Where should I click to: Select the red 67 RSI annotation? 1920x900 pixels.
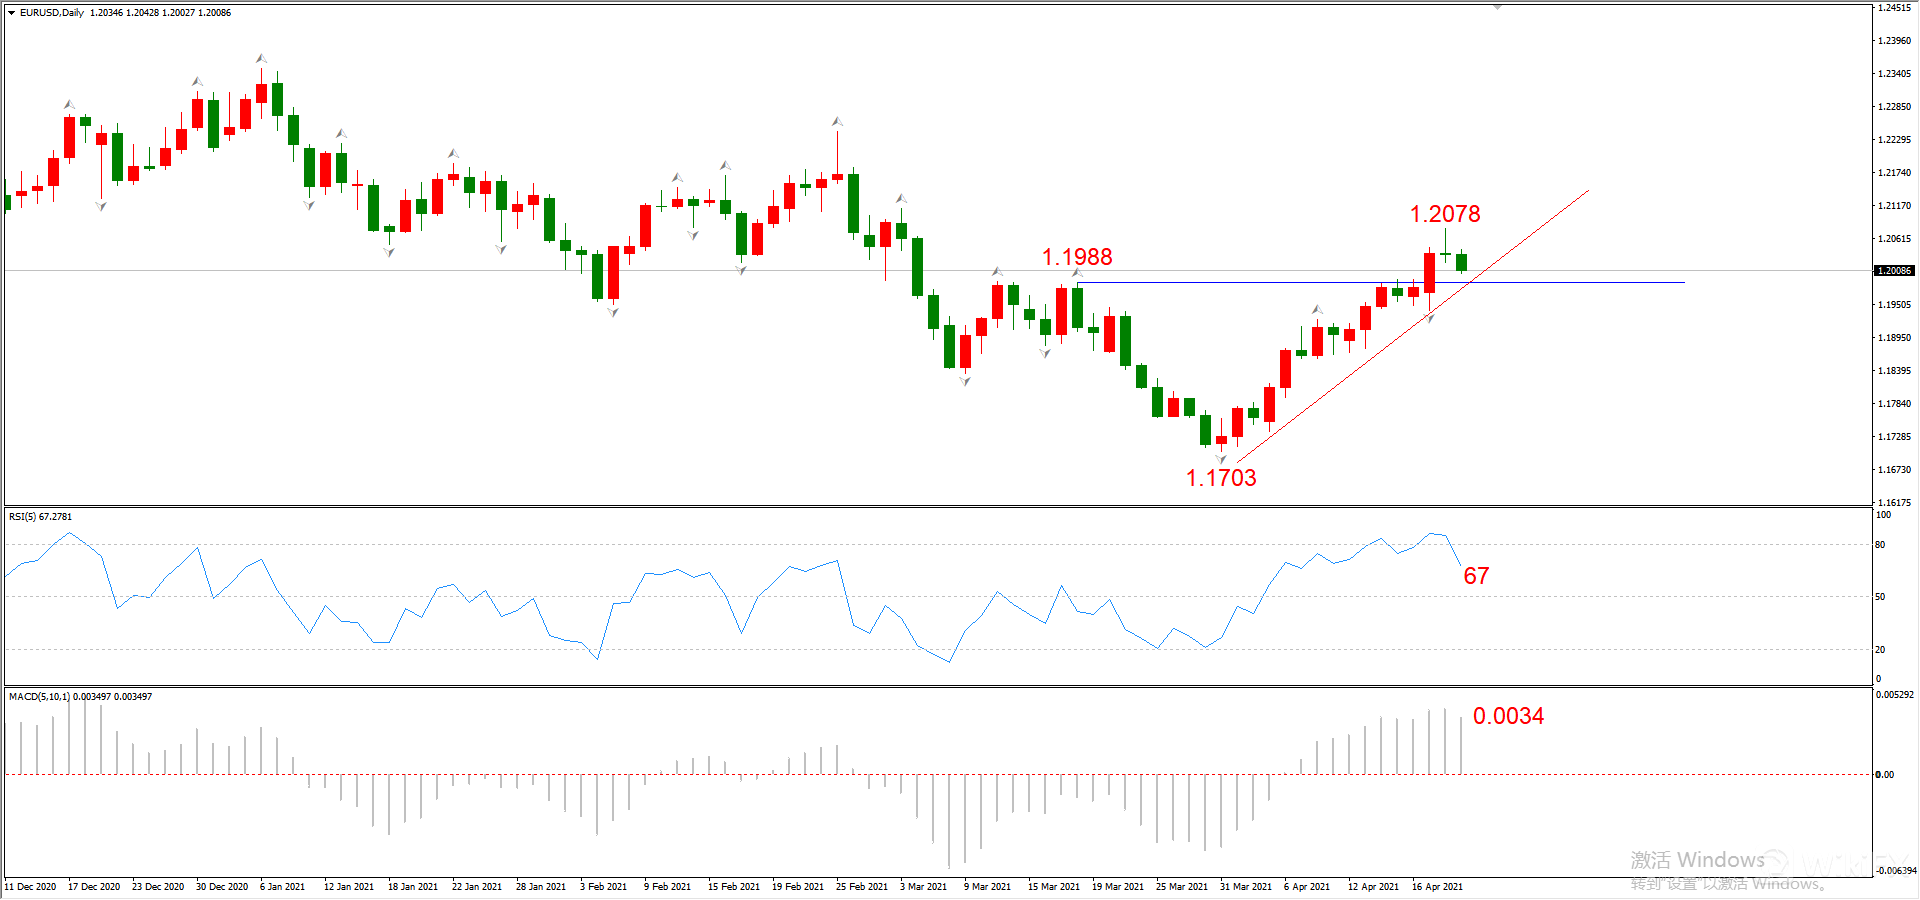tap(1476, 576)
